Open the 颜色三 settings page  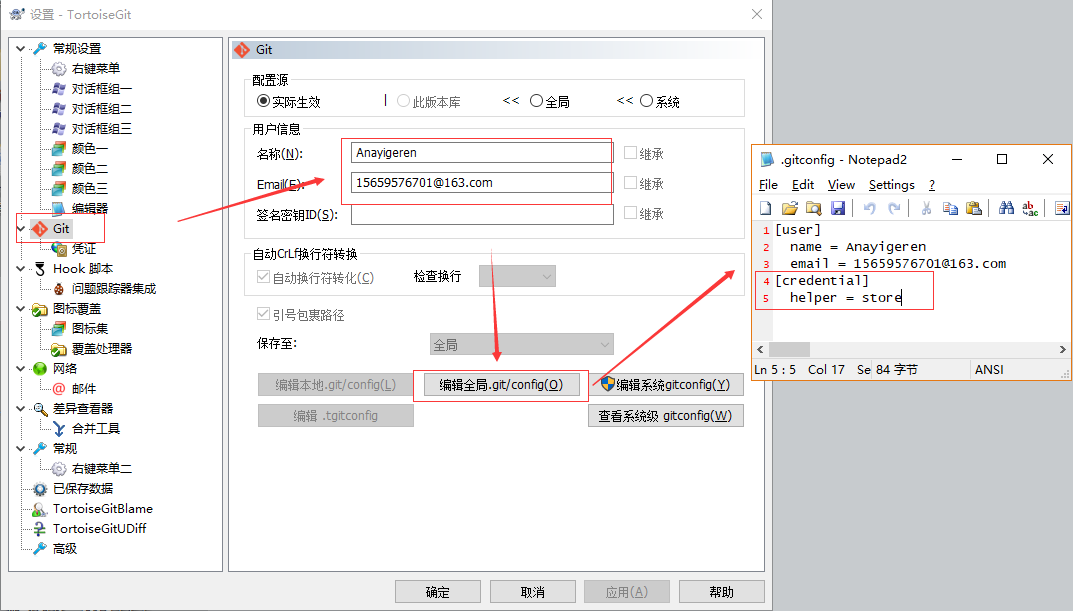click(x=90, y=188)
